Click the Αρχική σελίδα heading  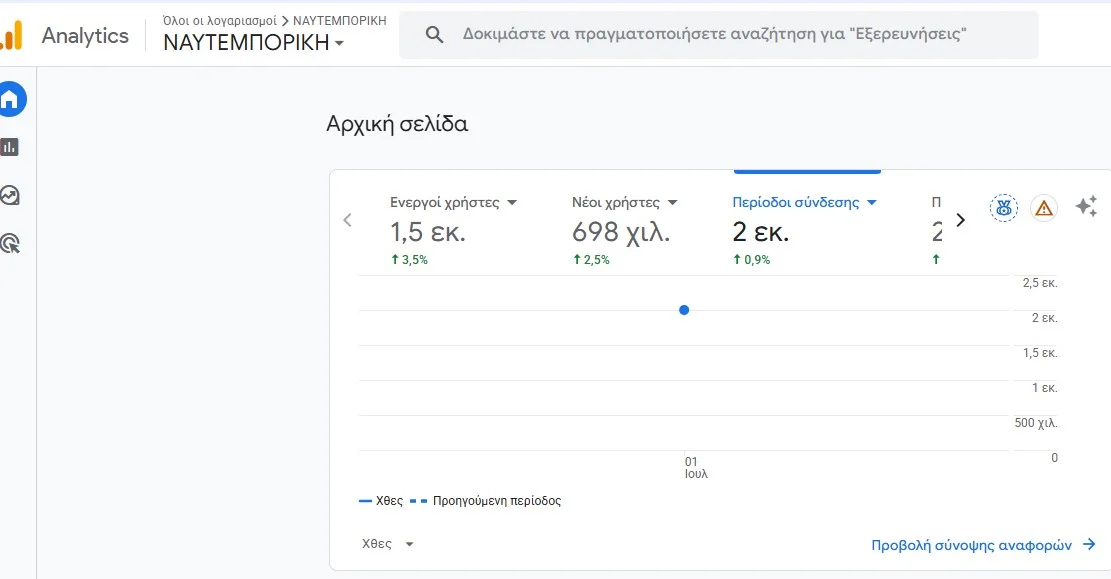(x=397, y=124)
